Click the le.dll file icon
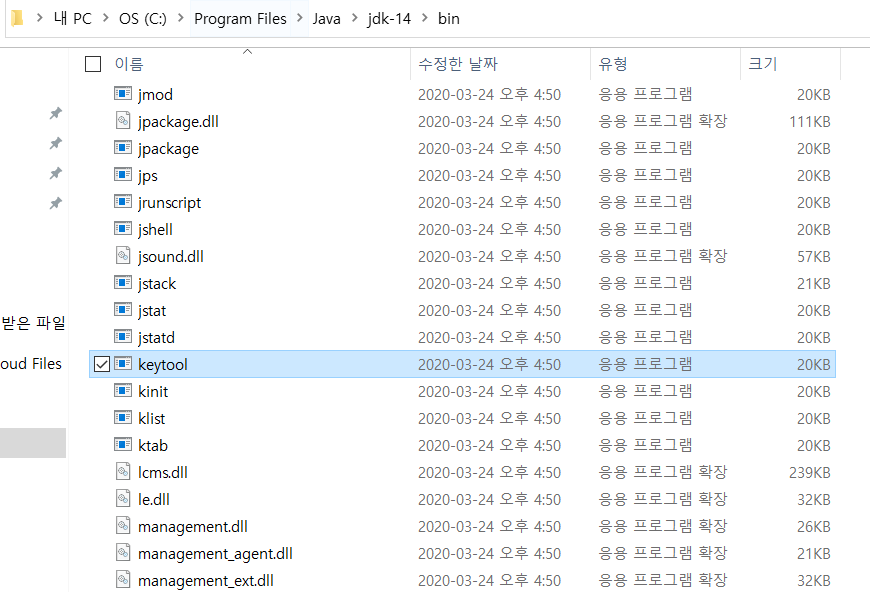The width and height of the screenshot is (870, 592). click(123, 498)
